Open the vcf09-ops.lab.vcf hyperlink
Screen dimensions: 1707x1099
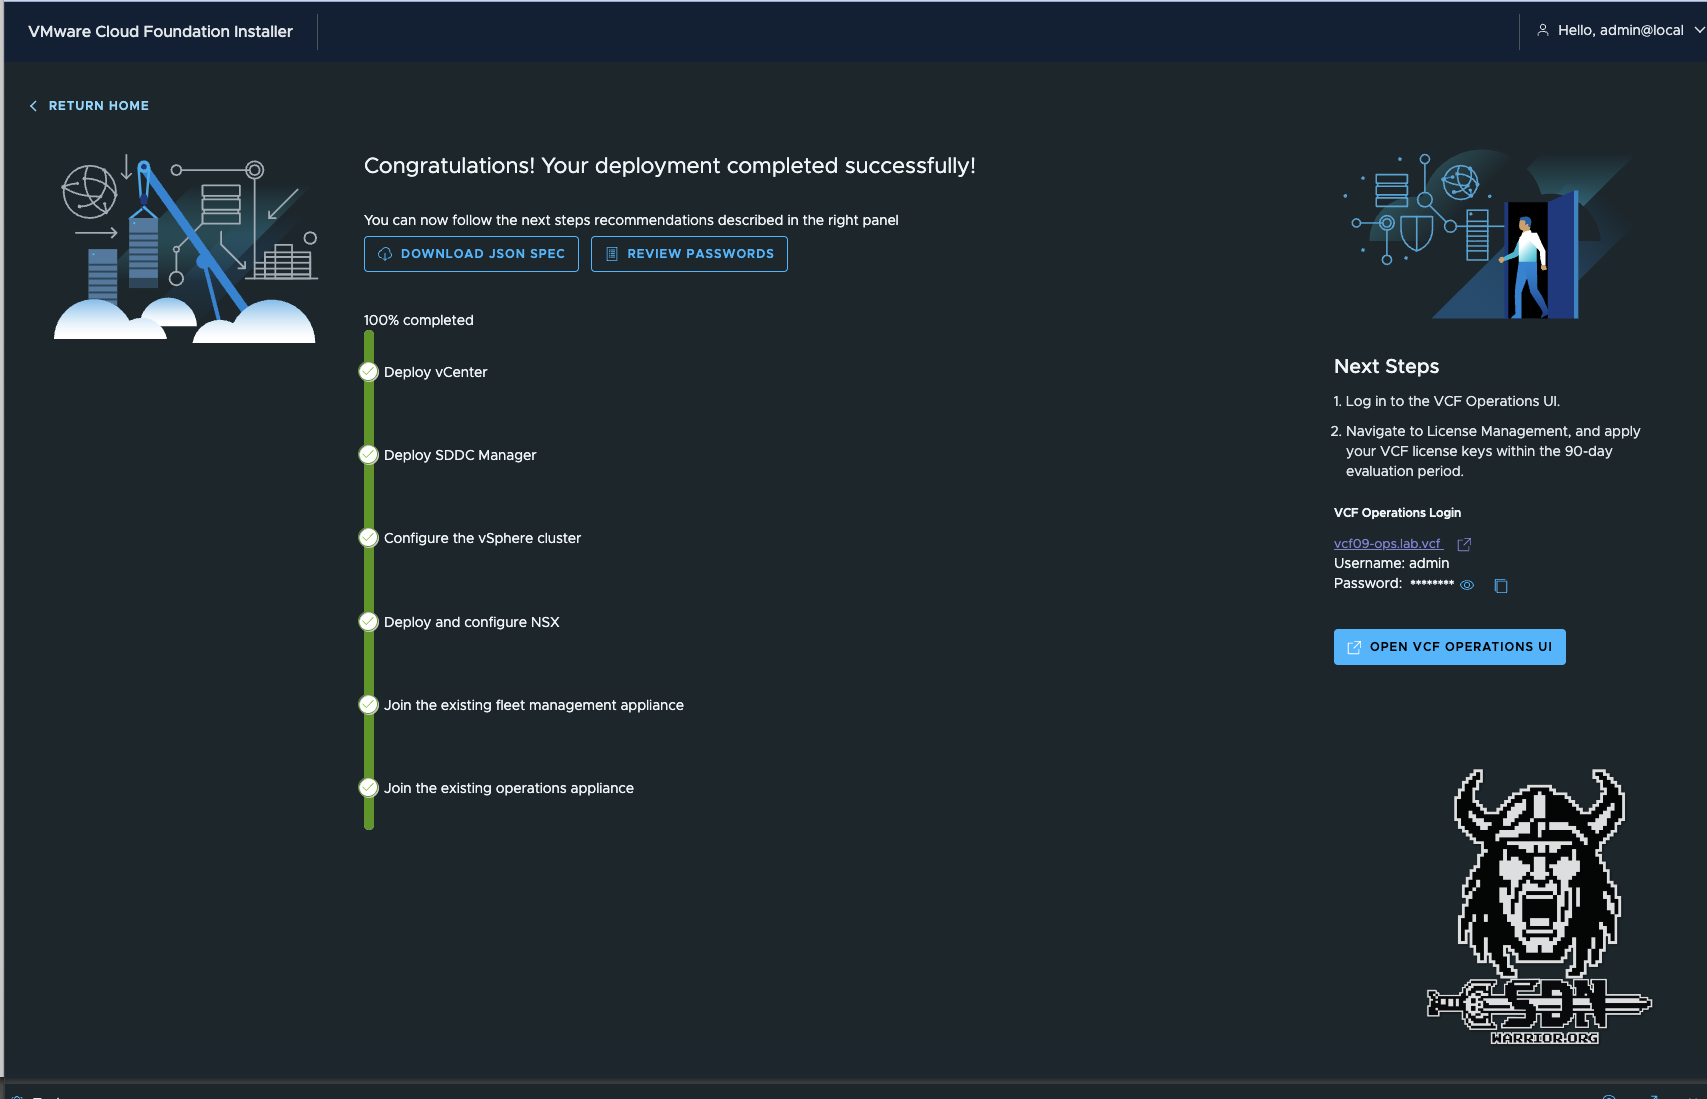coord(1387,544)
